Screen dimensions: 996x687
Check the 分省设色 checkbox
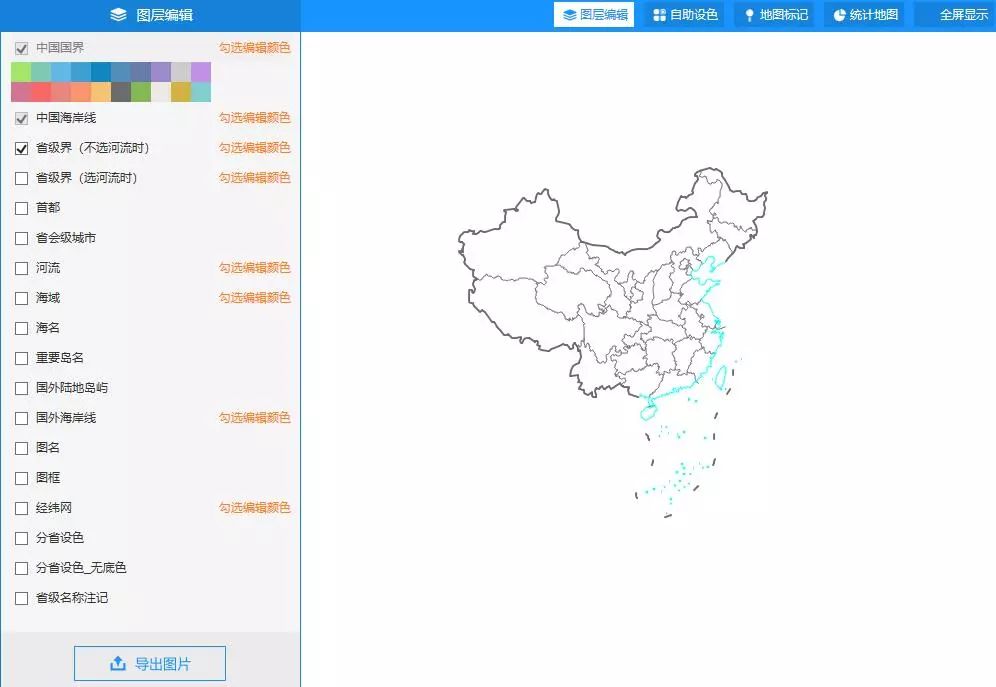[x=22, y=538]
